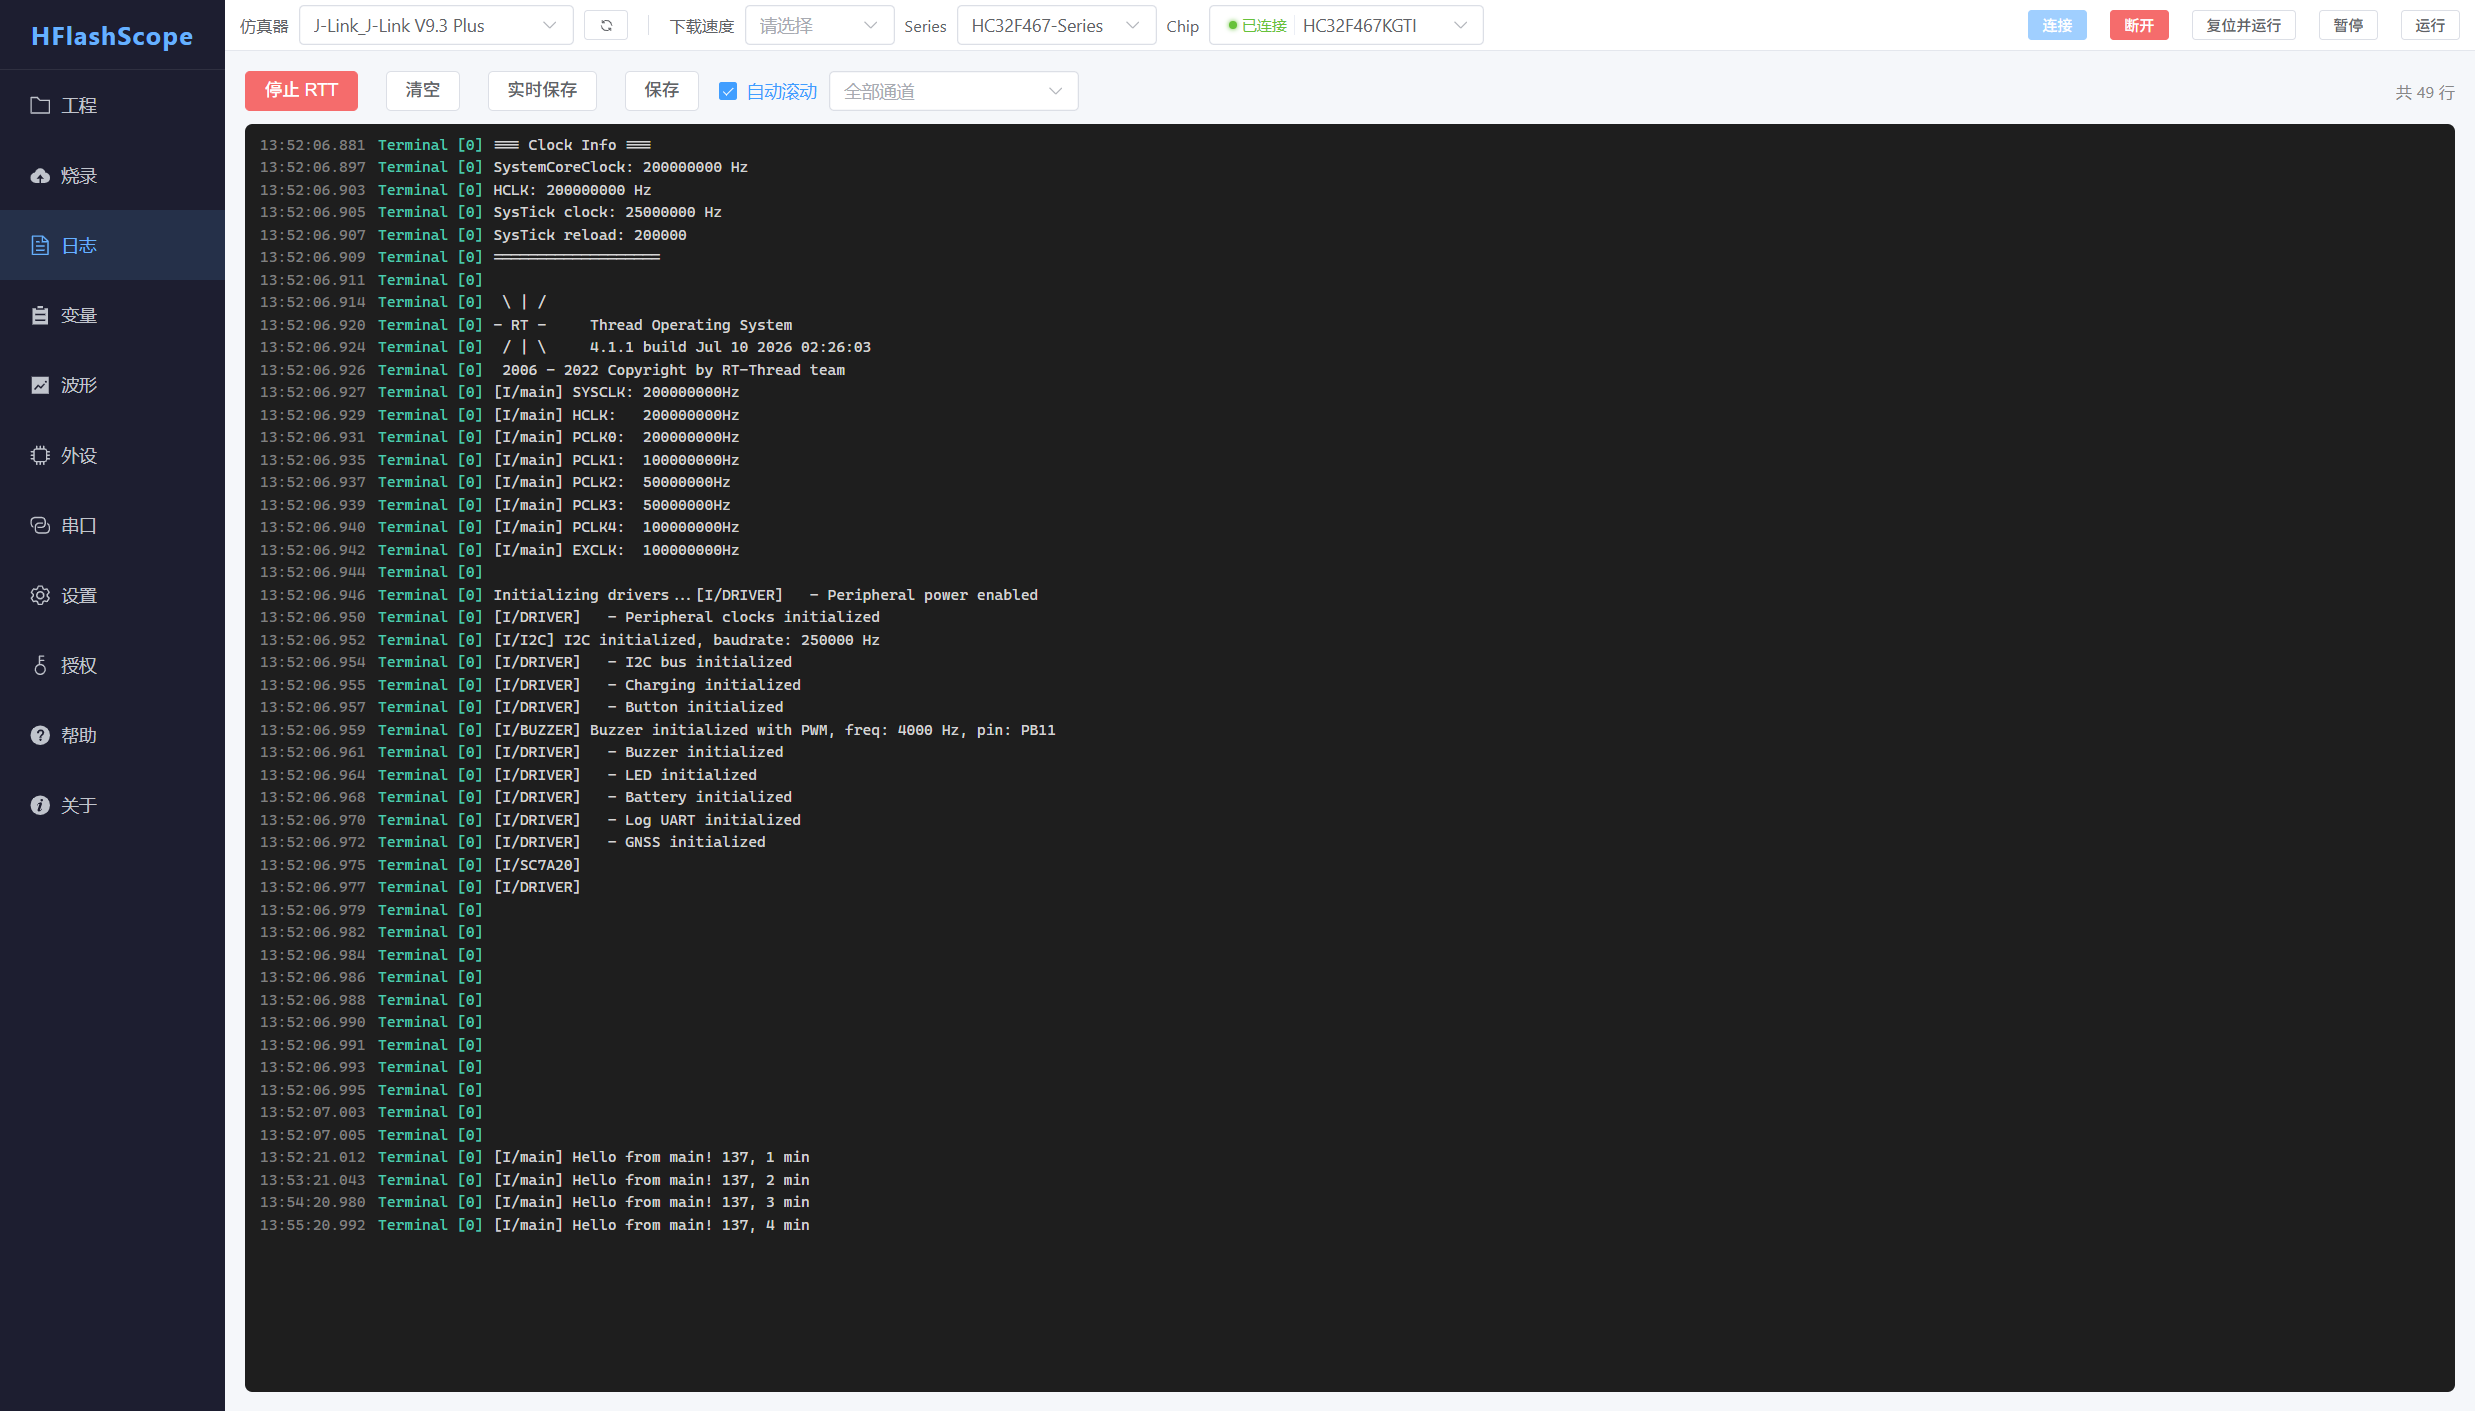Click the 帮助 question mark icon
The width and height of the screenshot is (2475, 1411).
point(40,735)
